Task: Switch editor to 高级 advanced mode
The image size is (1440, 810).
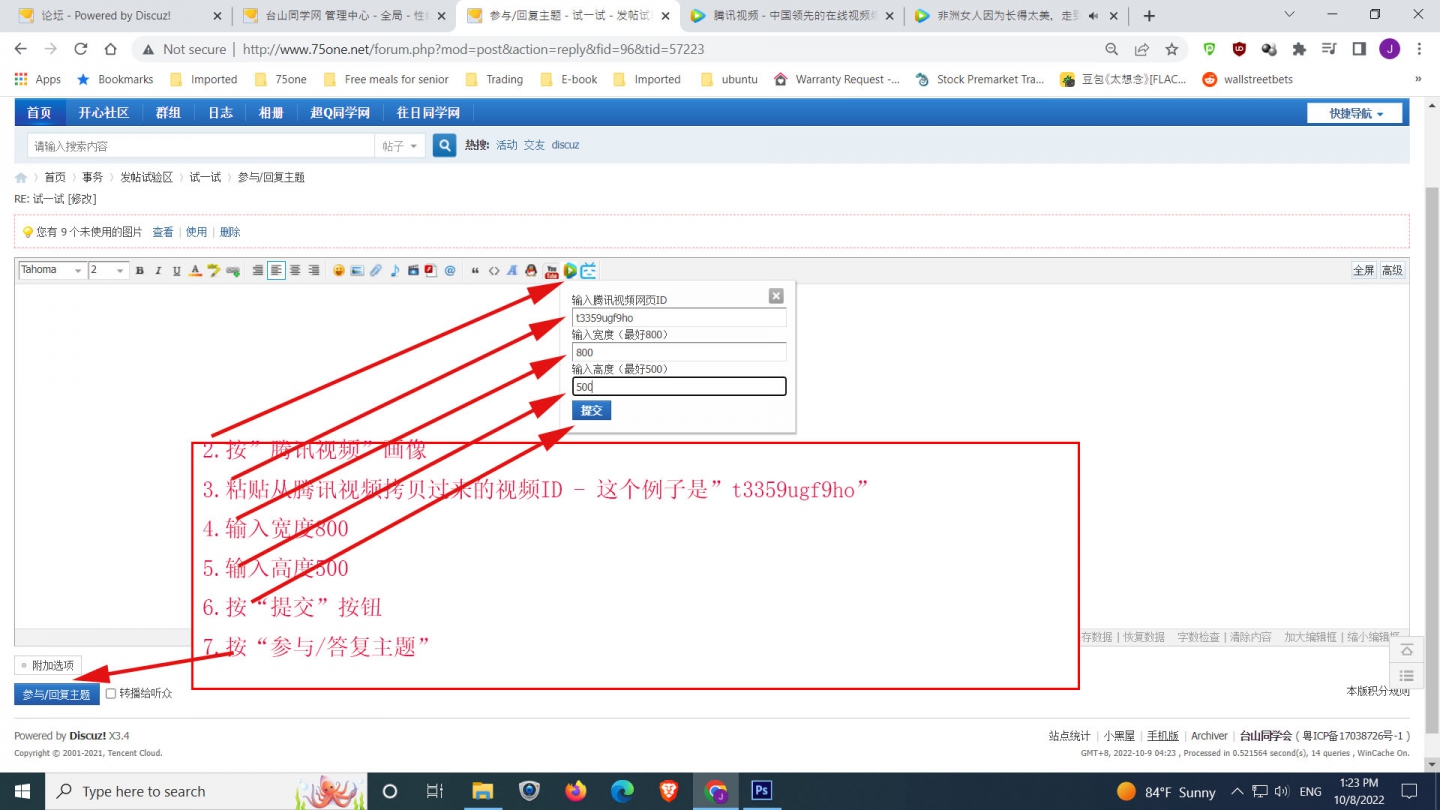Action: coord(1392,270)
